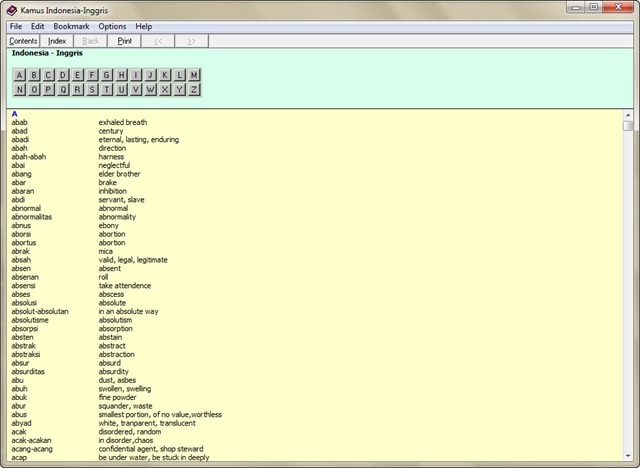
Task: Click the Print button
Action: pyautogui.click(x=124, y=41)
